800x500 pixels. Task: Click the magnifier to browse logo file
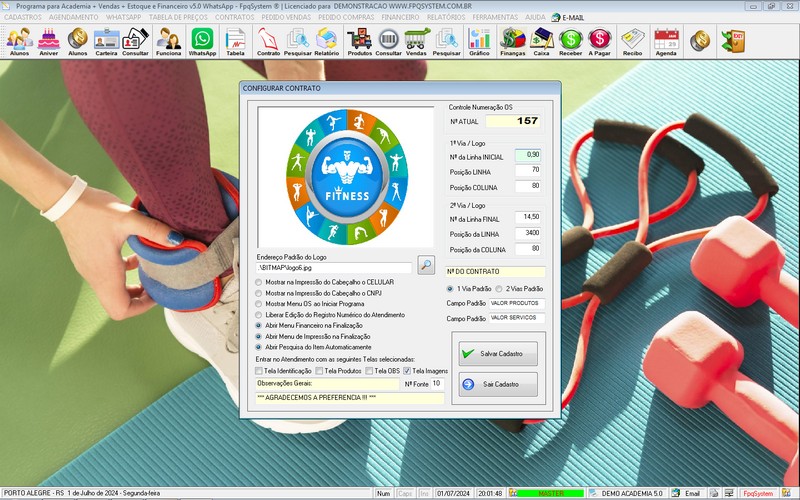pyautogui.click(x=426, y=265)
